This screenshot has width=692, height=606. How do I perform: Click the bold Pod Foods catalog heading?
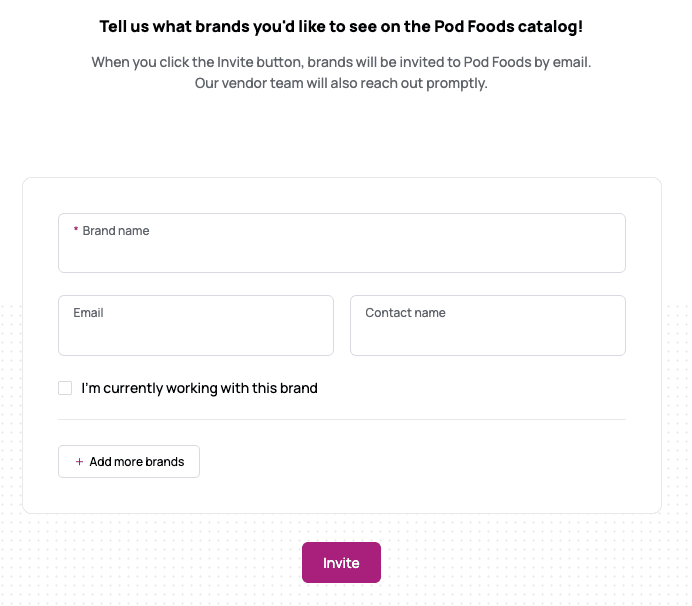[x=341, y=27]
